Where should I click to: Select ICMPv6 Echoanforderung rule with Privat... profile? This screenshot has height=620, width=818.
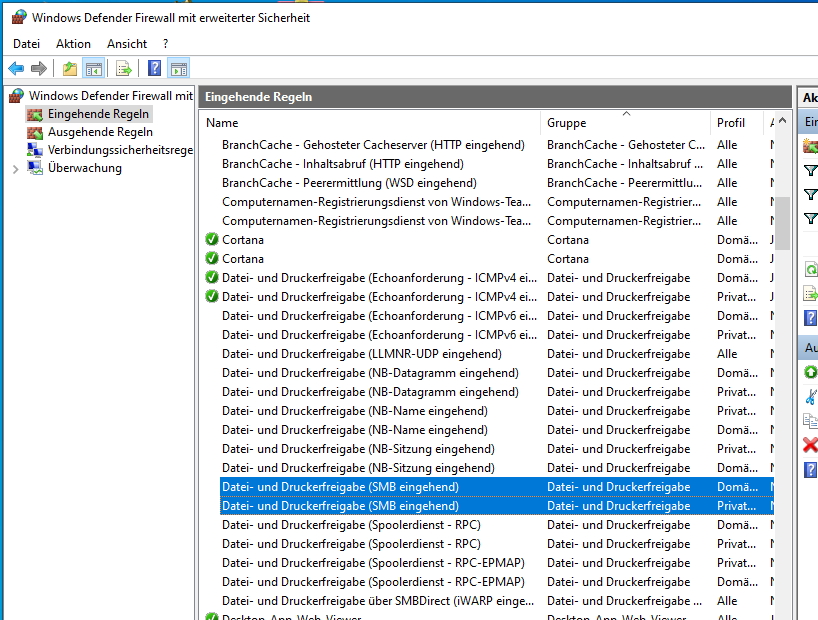tap(379, 335)
